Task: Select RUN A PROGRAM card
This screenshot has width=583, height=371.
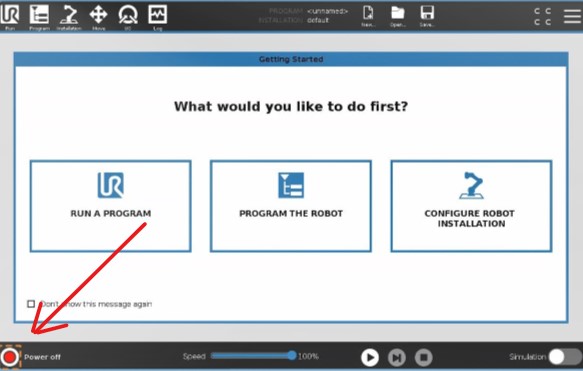Action: tap(110, 206)
